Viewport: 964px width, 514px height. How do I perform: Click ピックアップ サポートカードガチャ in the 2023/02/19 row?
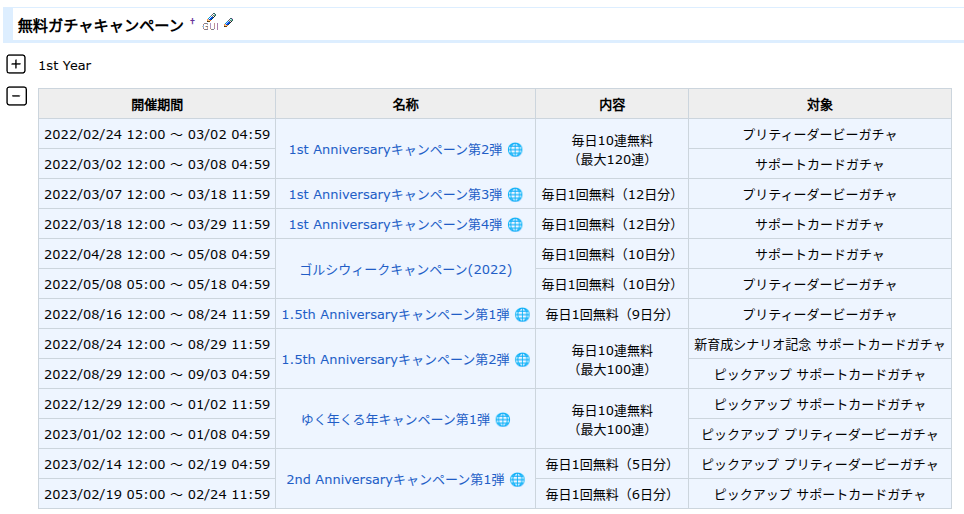click(820, 494)
